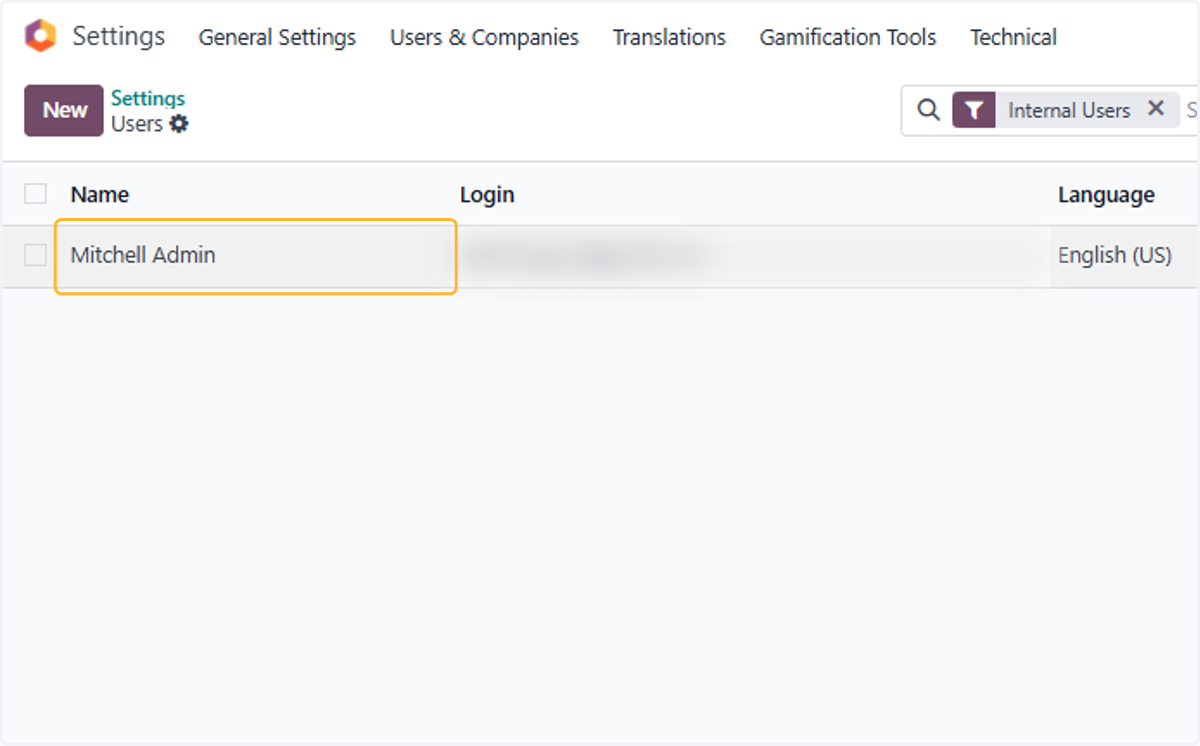This screenshot has height=746, width=1200.
Task: Sort by the Name column header
Action: coord(100,195)
